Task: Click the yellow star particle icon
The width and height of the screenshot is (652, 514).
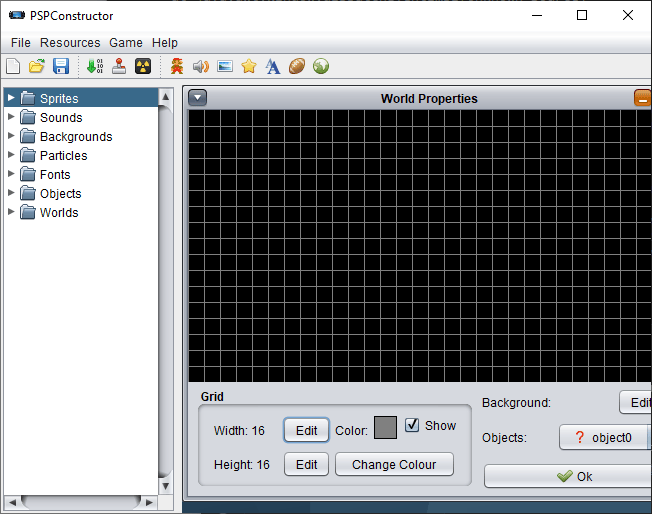Action: (249, 67)
